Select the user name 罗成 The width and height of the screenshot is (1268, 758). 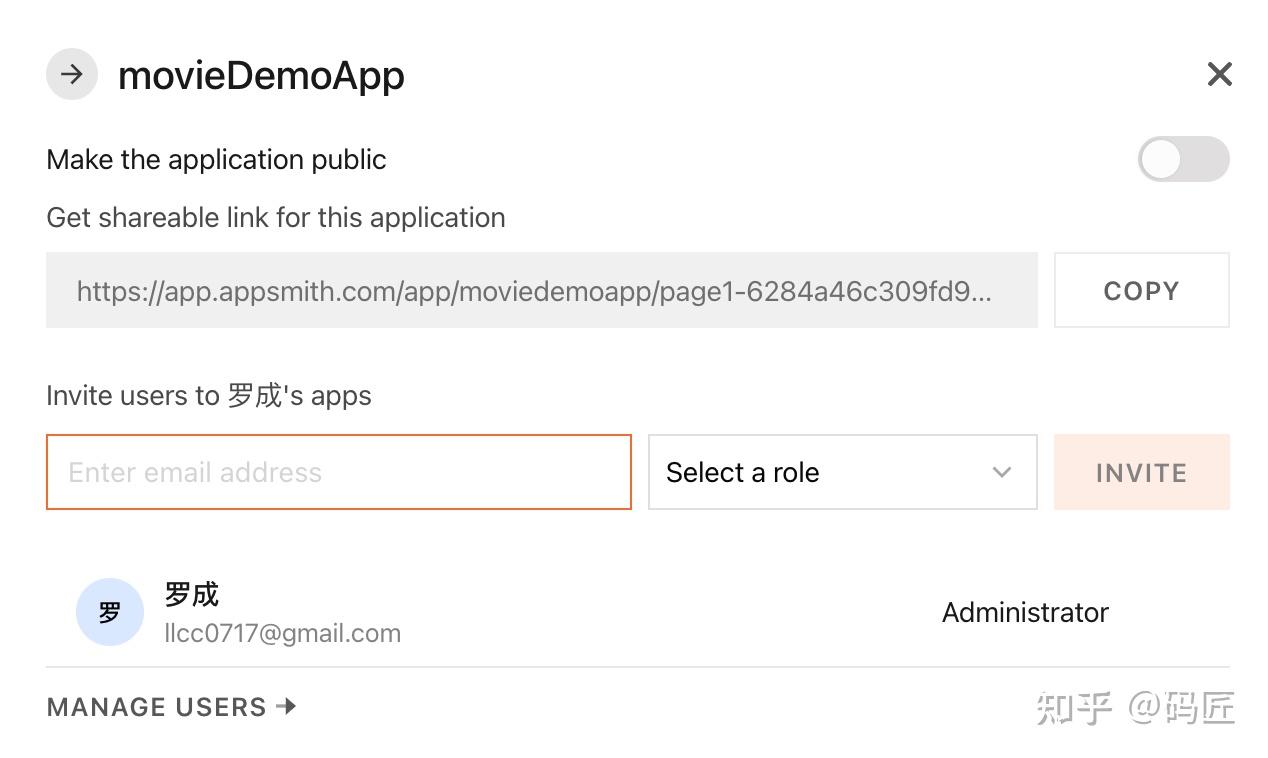point(191,594)
